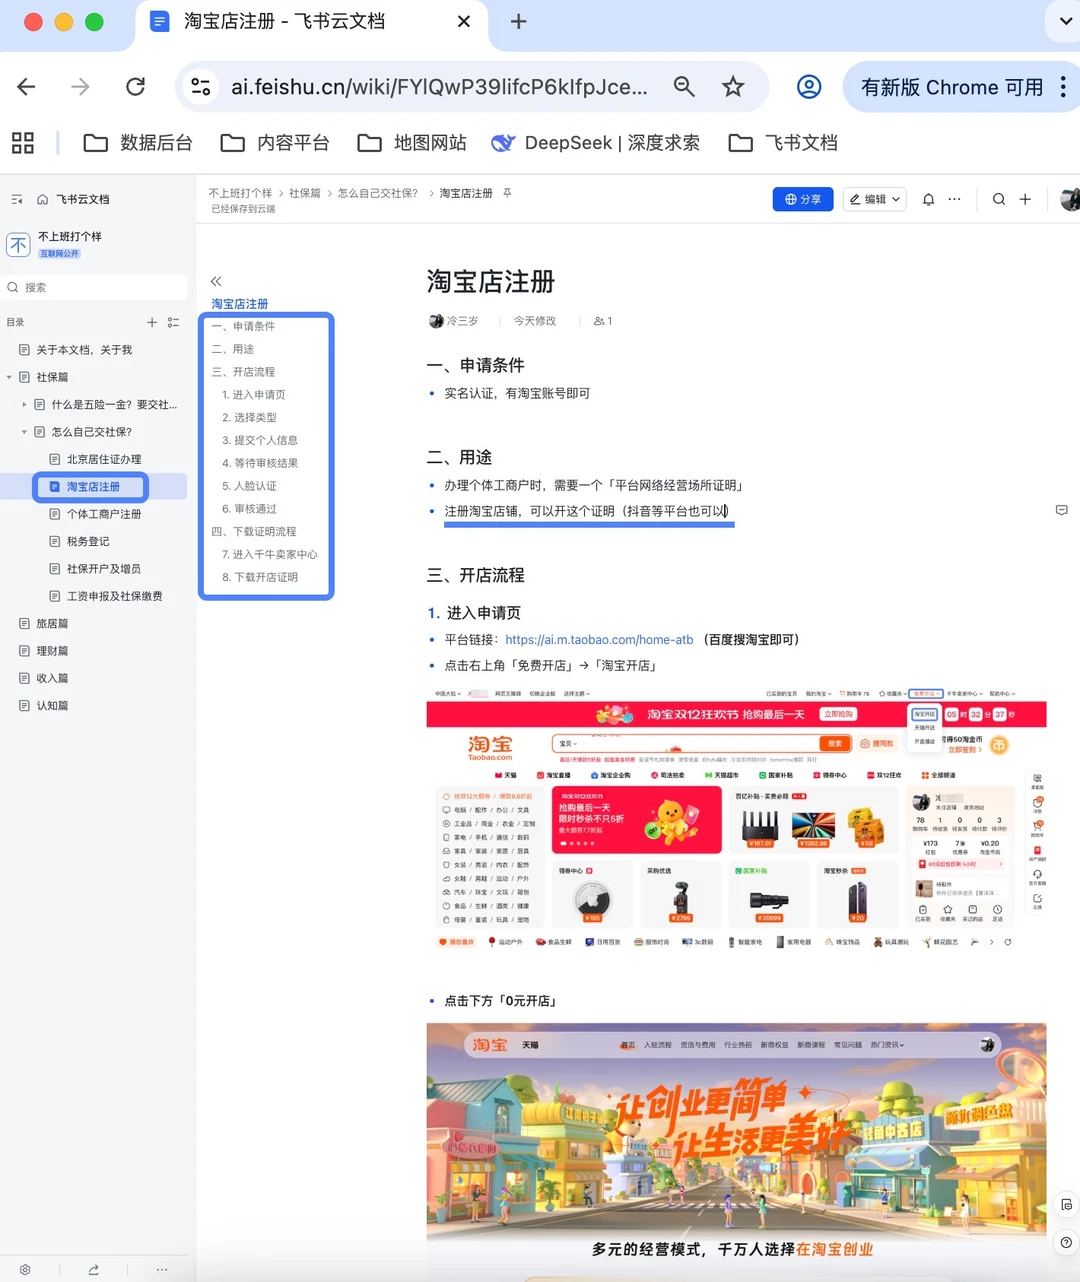Click the settings gear at sidebar bottom
Screen dimensions: 1080x1282
coord(25,1269)
